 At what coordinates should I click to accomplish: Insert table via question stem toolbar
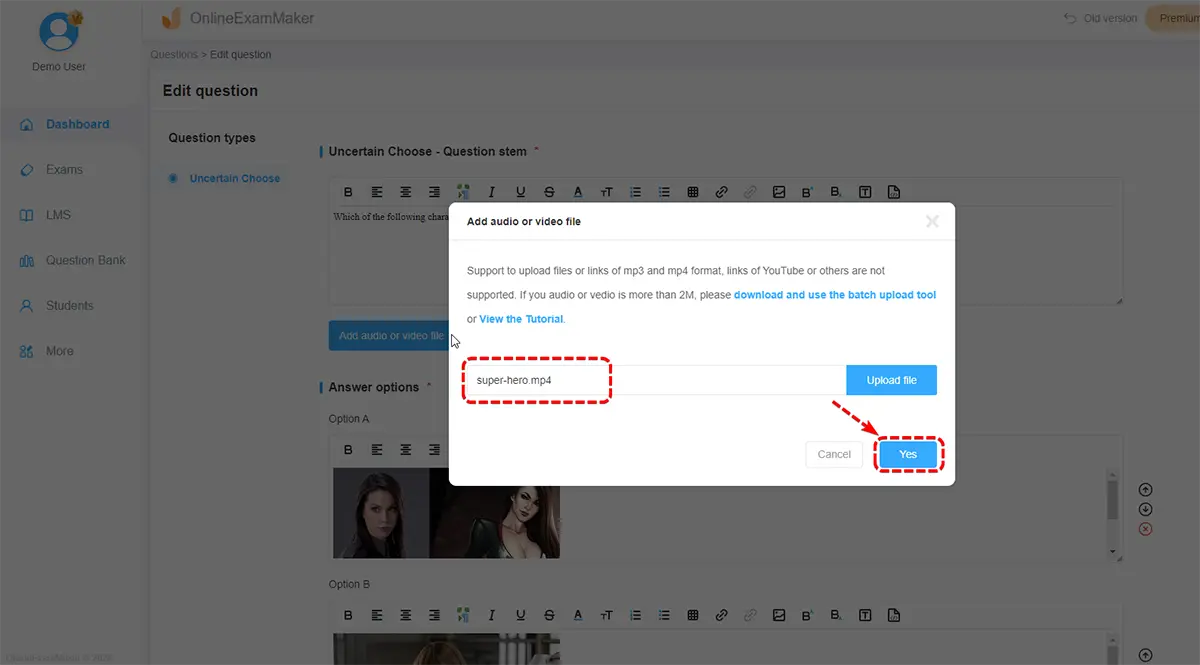(x=692, y=193)
